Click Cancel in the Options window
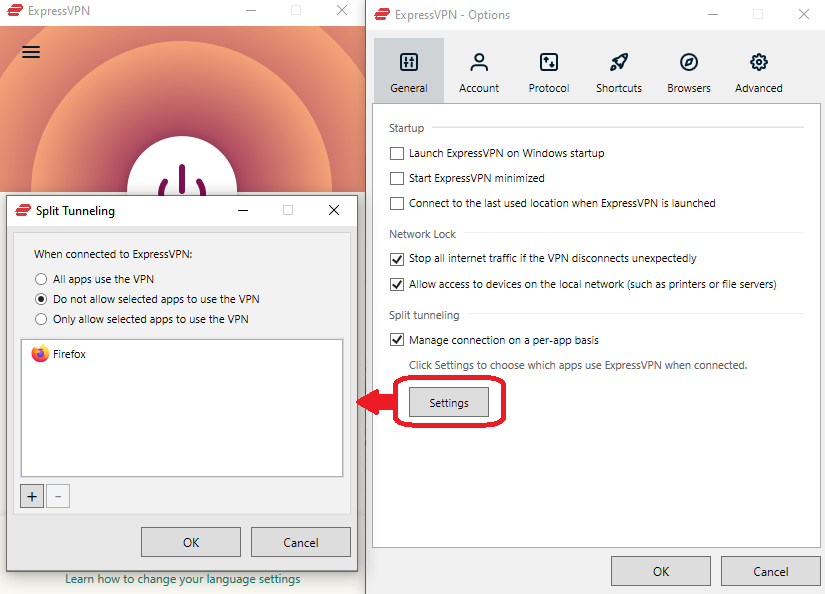This screenshot has height=594, width=825. pyautogui.click(x=771, y=571)
